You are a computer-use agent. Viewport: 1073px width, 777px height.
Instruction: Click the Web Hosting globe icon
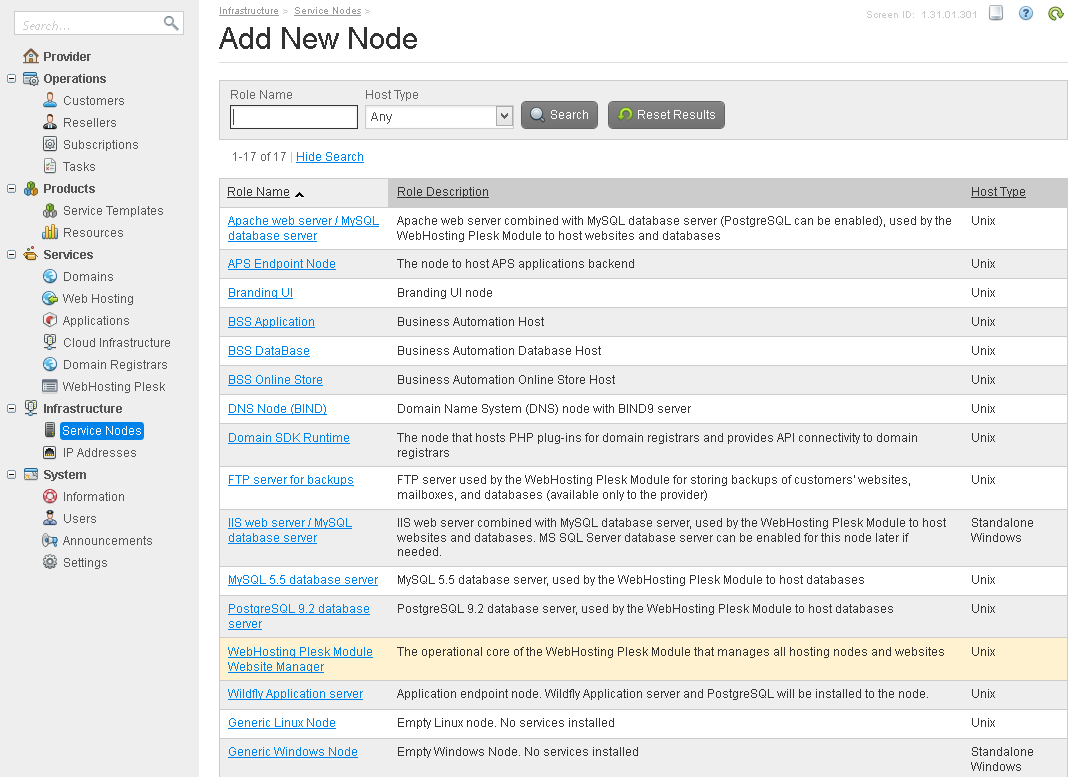point(50,298)
